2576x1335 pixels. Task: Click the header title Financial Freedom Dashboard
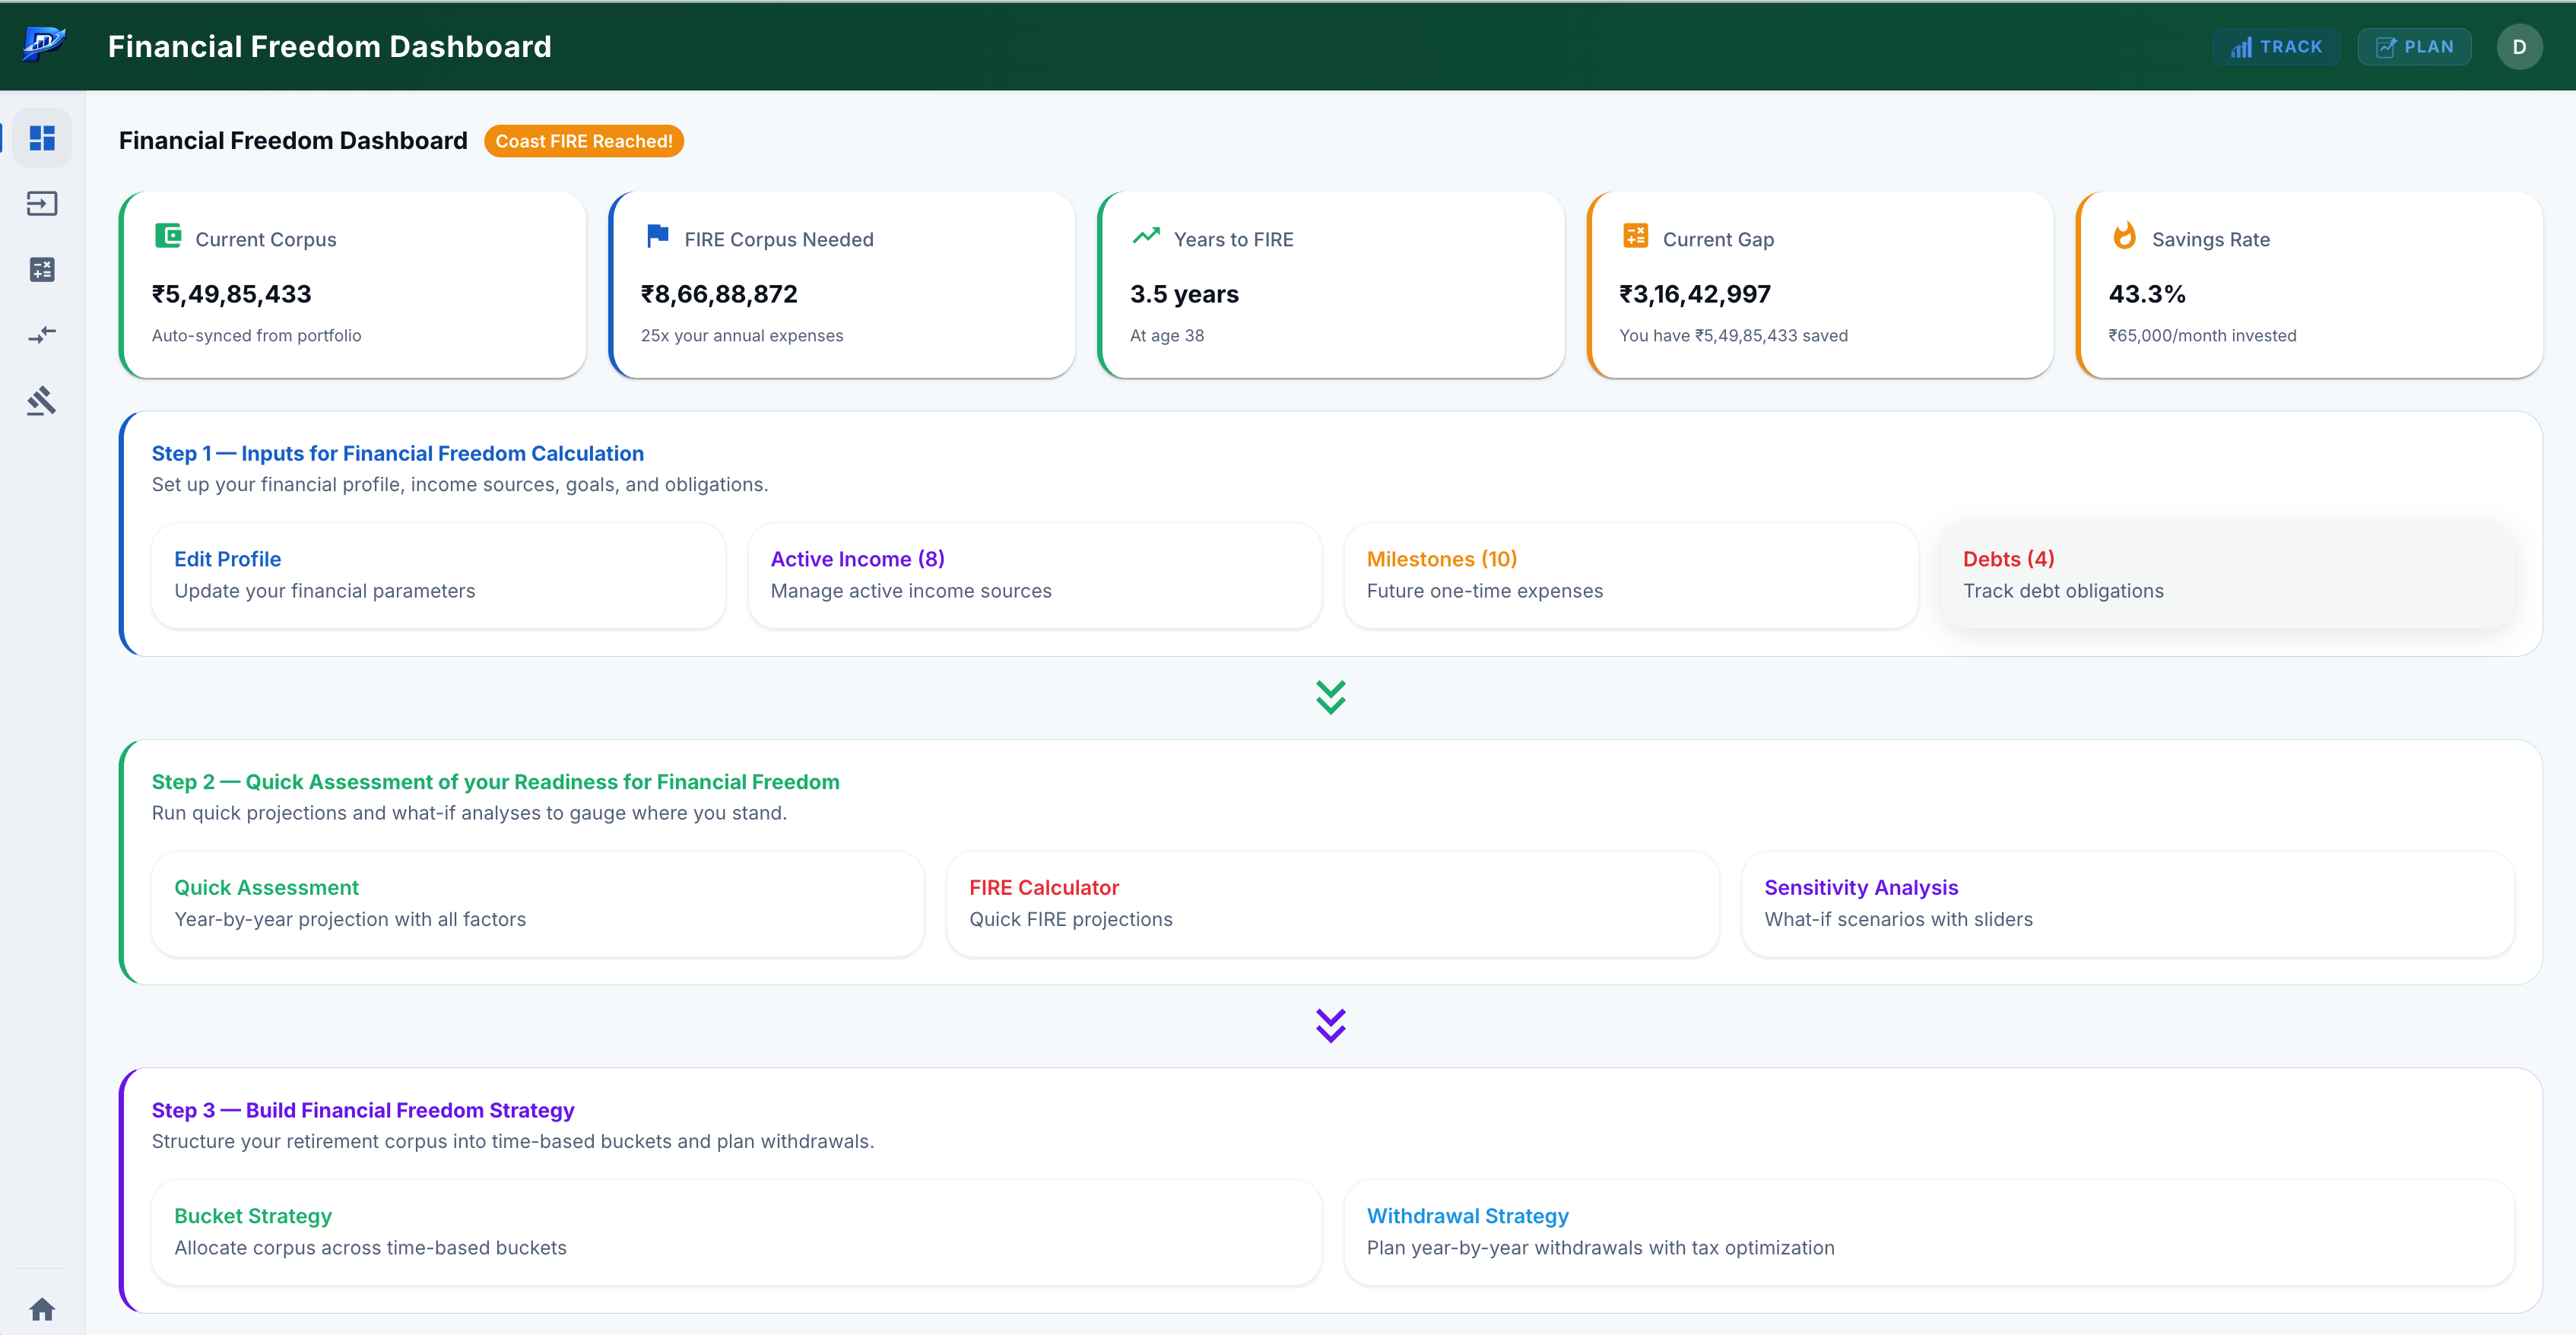point(329,46)
